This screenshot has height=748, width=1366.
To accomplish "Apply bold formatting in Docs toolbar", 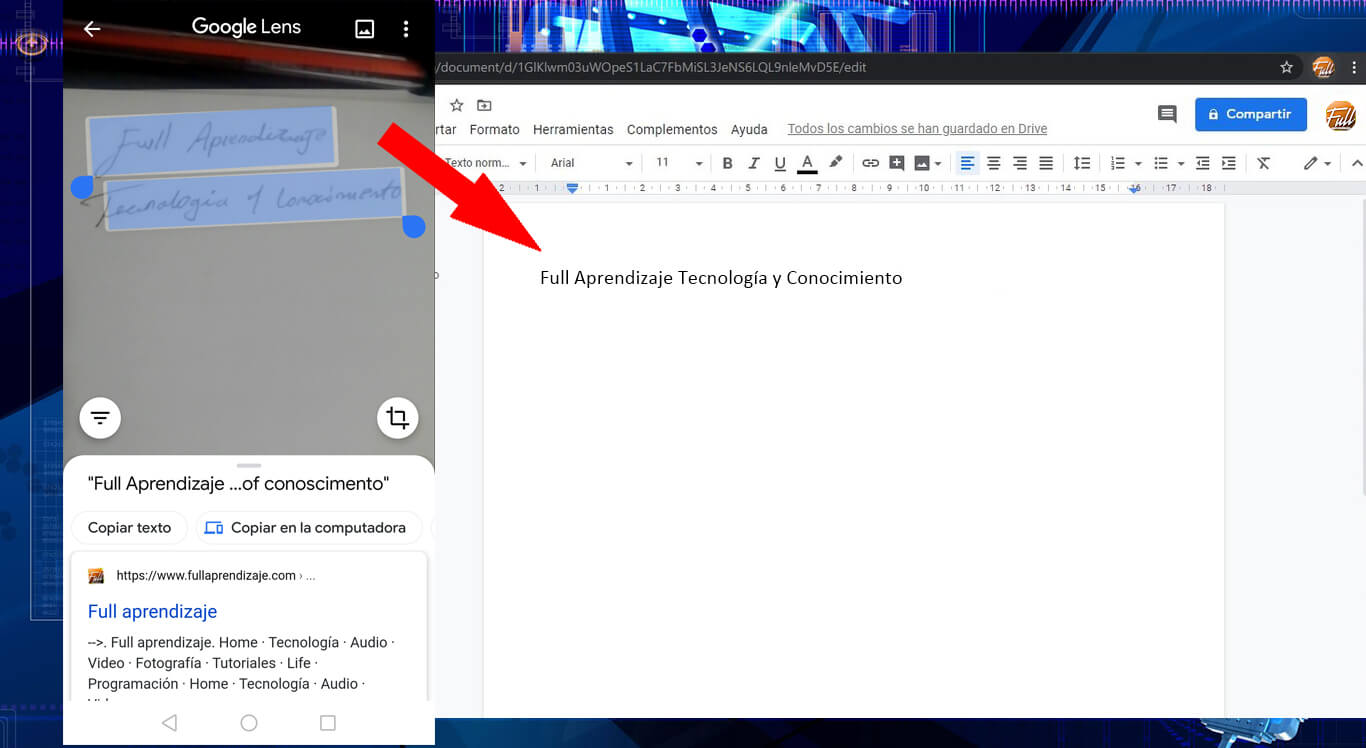I will (728, 163).
